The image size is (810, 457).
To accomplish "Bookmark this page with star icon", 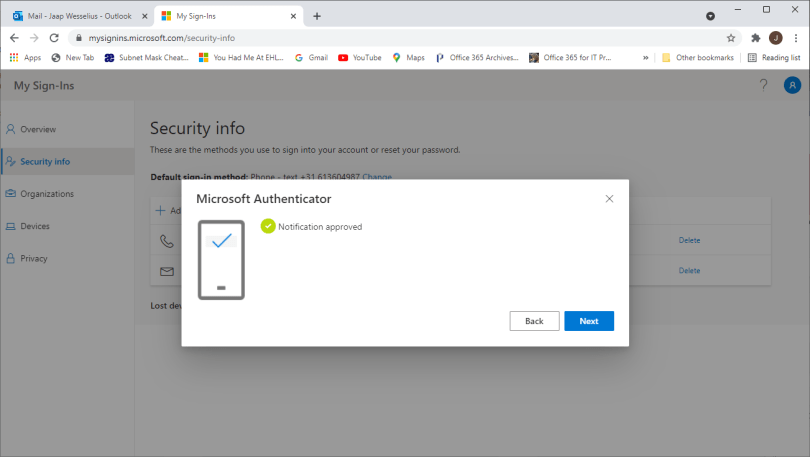I will (731, 38).
